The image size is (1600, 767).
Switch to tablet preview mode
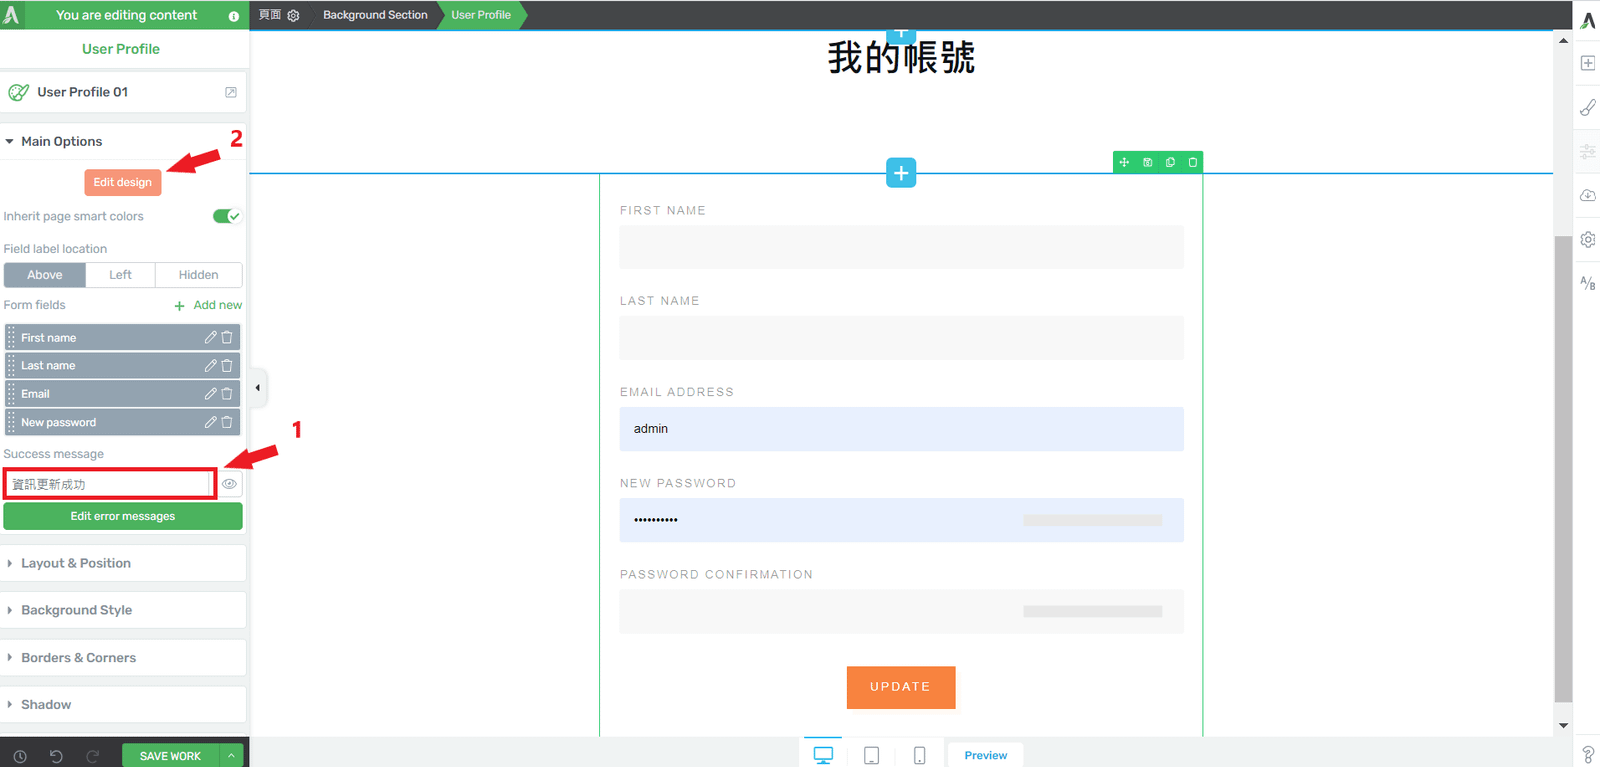click(872, 755)
